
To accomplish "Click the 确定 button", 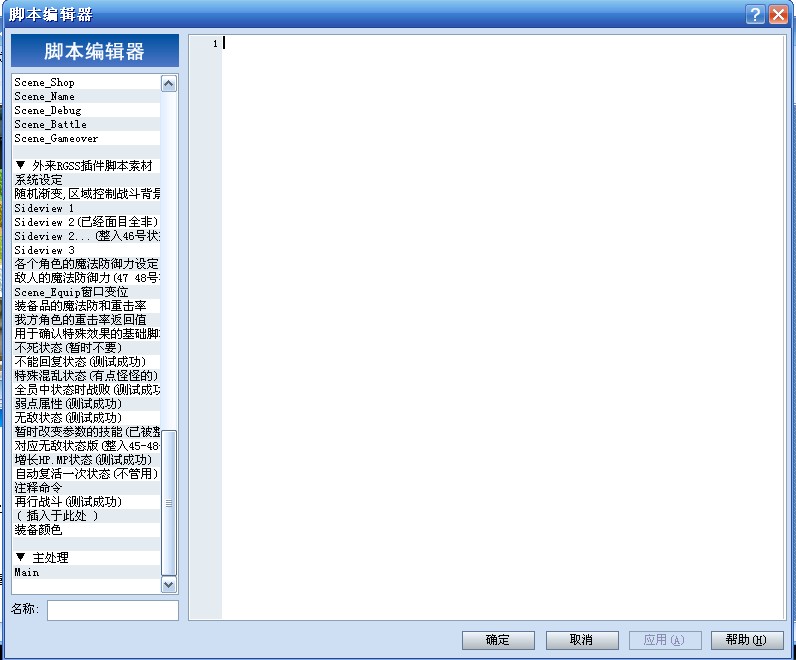I will 498,640.
